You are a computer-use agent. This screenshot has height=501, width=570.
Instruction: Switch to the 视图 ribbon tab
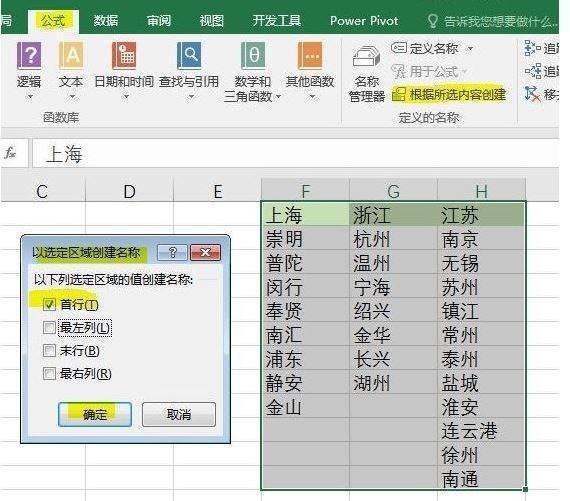(211, 21)
